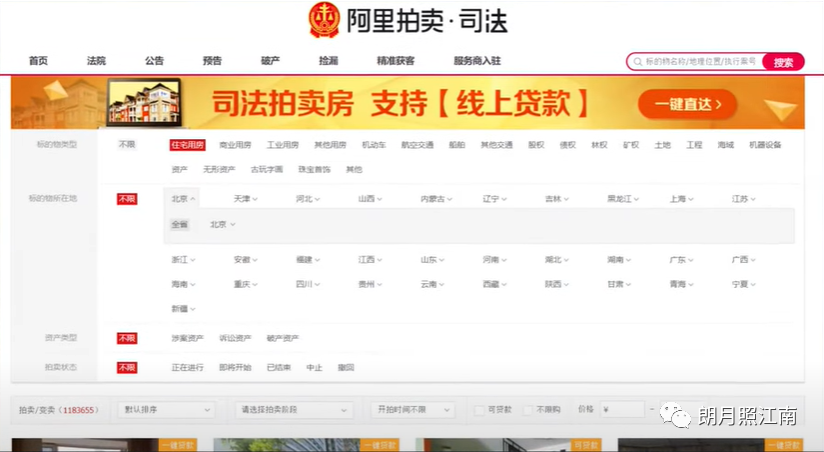Open the 开拍时间不限 dropdown
The height and width of the screenshot is (452, 824).
click(413, 409)
